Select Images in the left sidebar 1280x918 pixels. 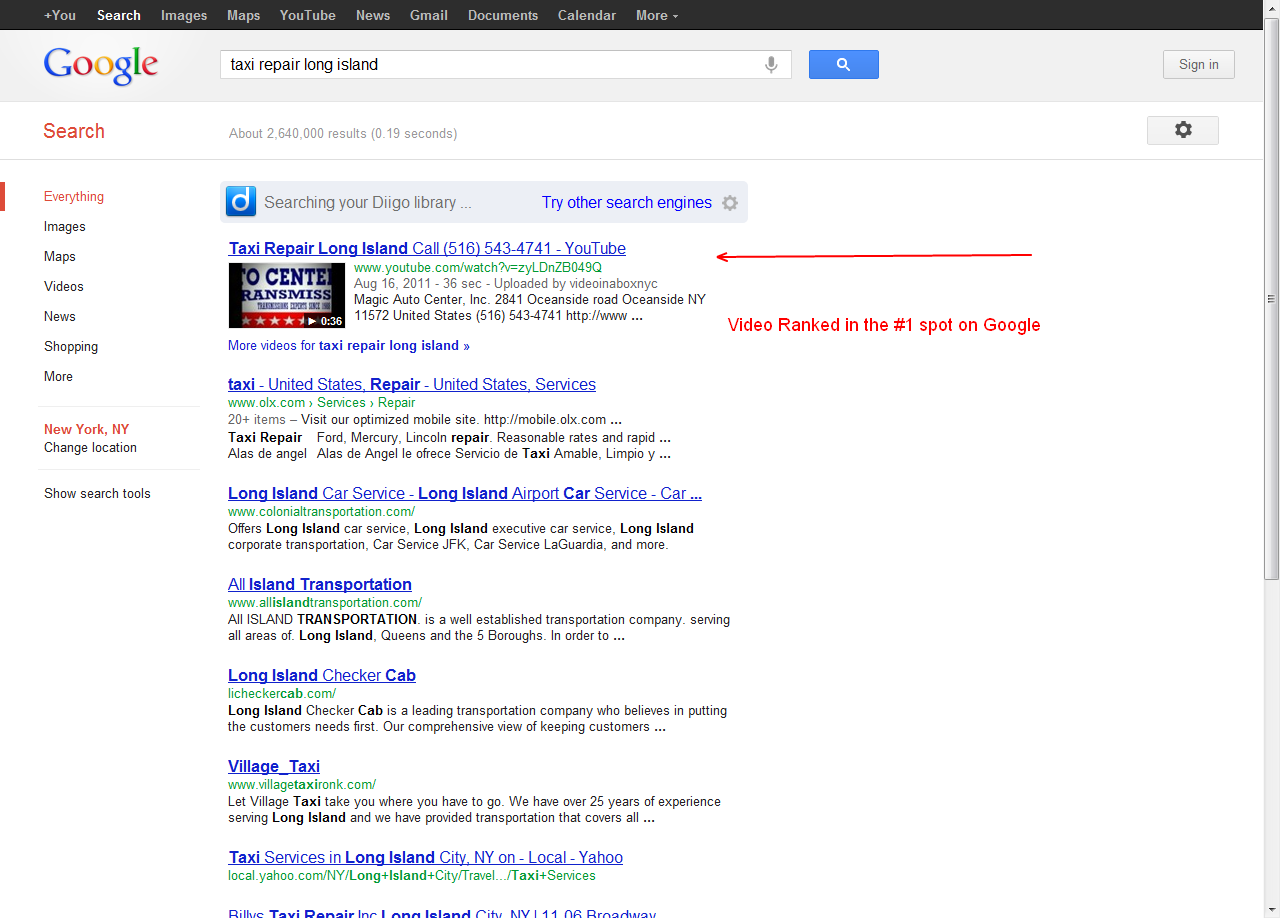coord(65,227)
